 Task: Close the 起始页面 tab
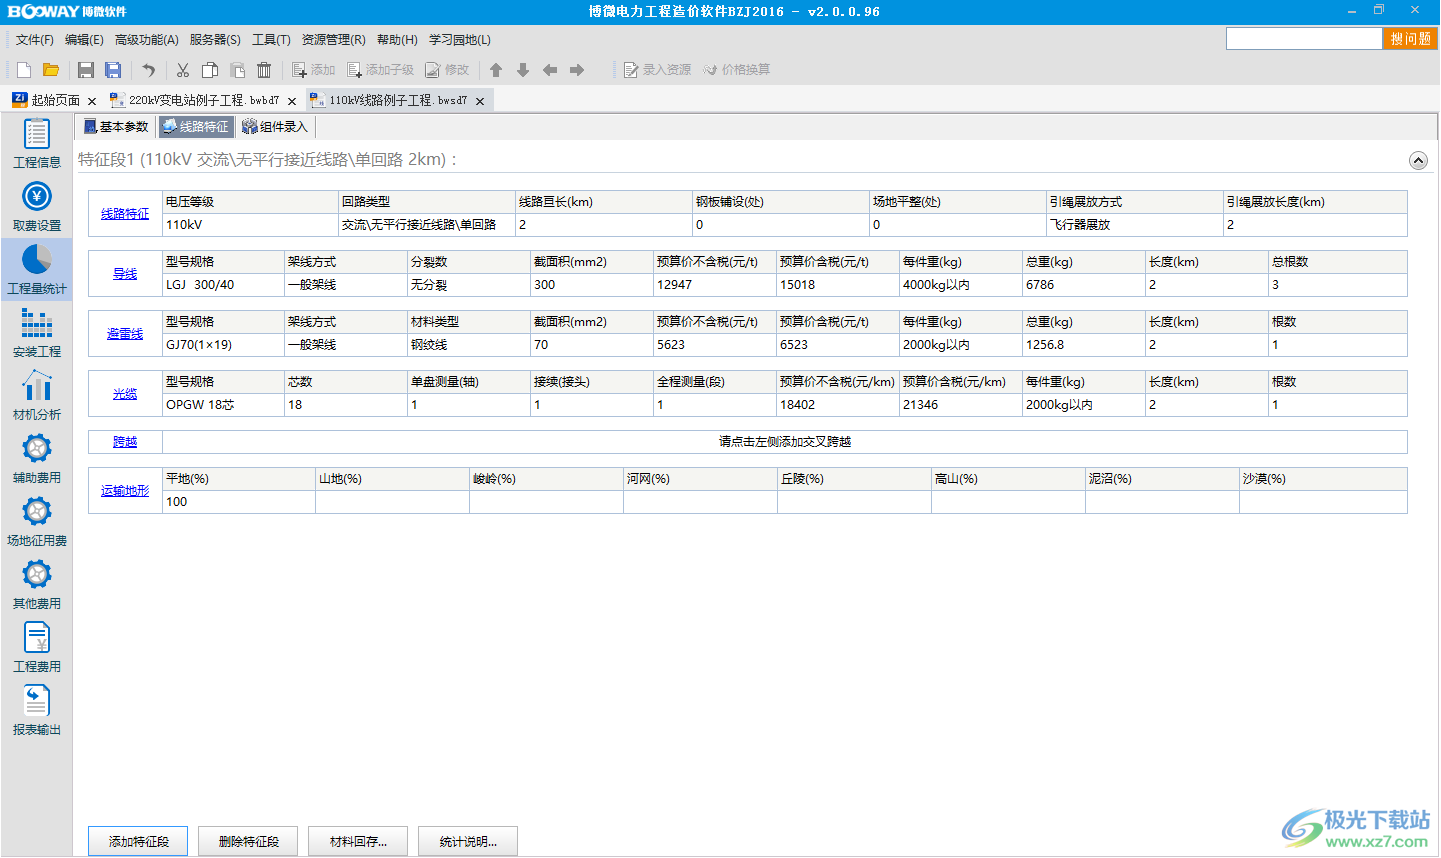tap(92, 101)
